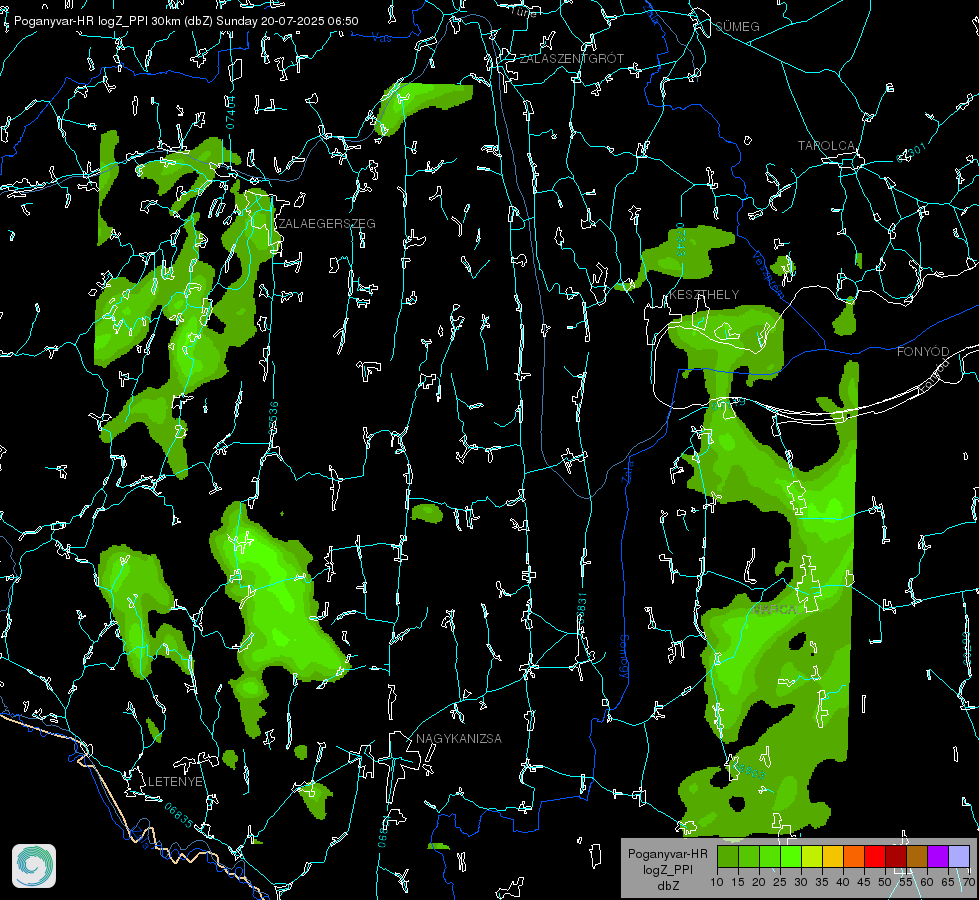This screenshot has height=900, width=979.
Task: Select the 15-20 dBZ green legend swatch
Action: tap(749, 856)
